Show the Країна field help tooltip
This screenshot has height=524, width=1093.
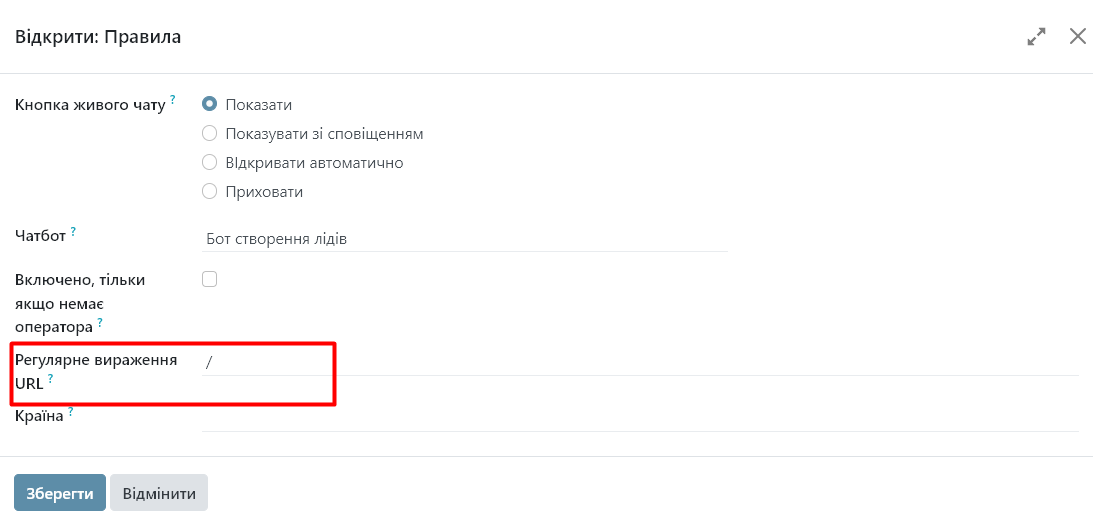pyautogui.click(x=71, y=410)
